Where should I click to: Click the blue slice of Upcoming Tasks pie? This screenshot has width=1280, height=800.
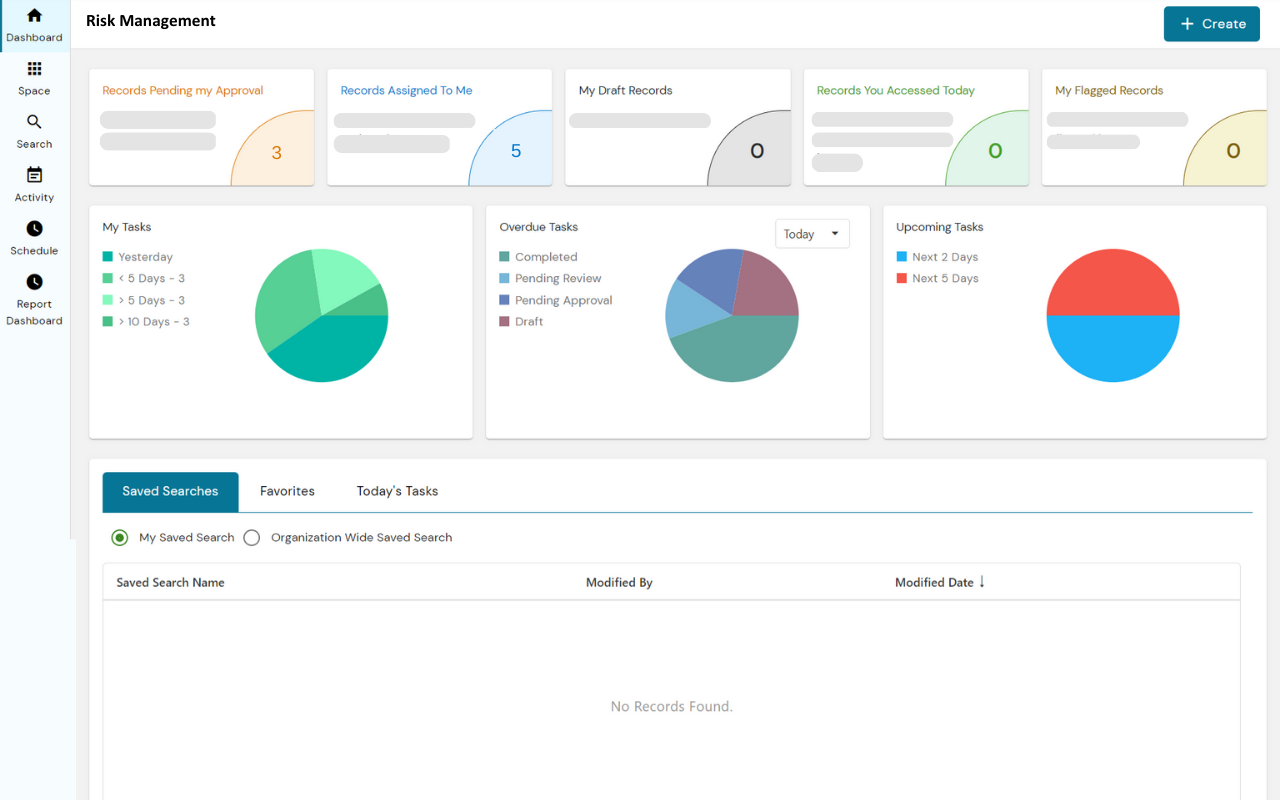(x=1112, y=350)
